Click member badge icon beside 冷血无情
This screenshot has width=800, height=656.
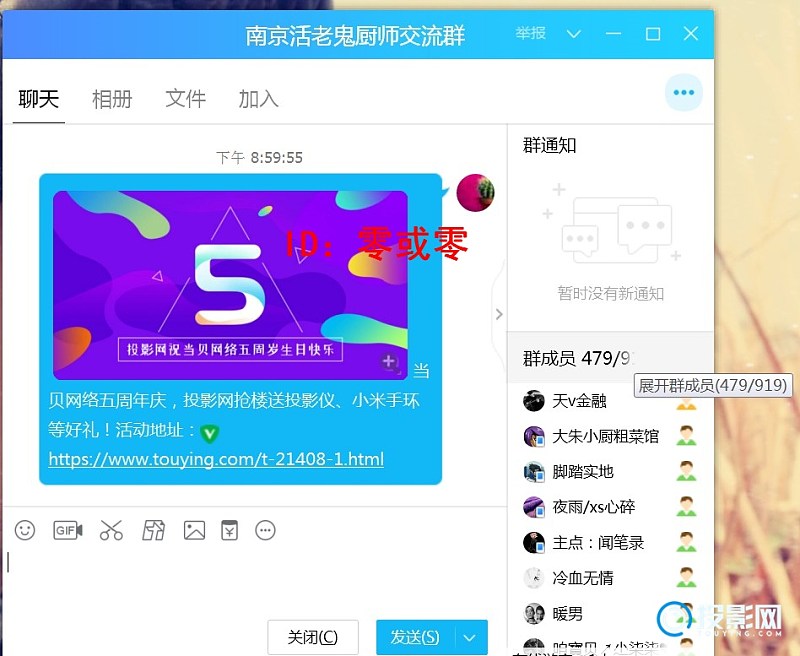[x=686, y=577]
